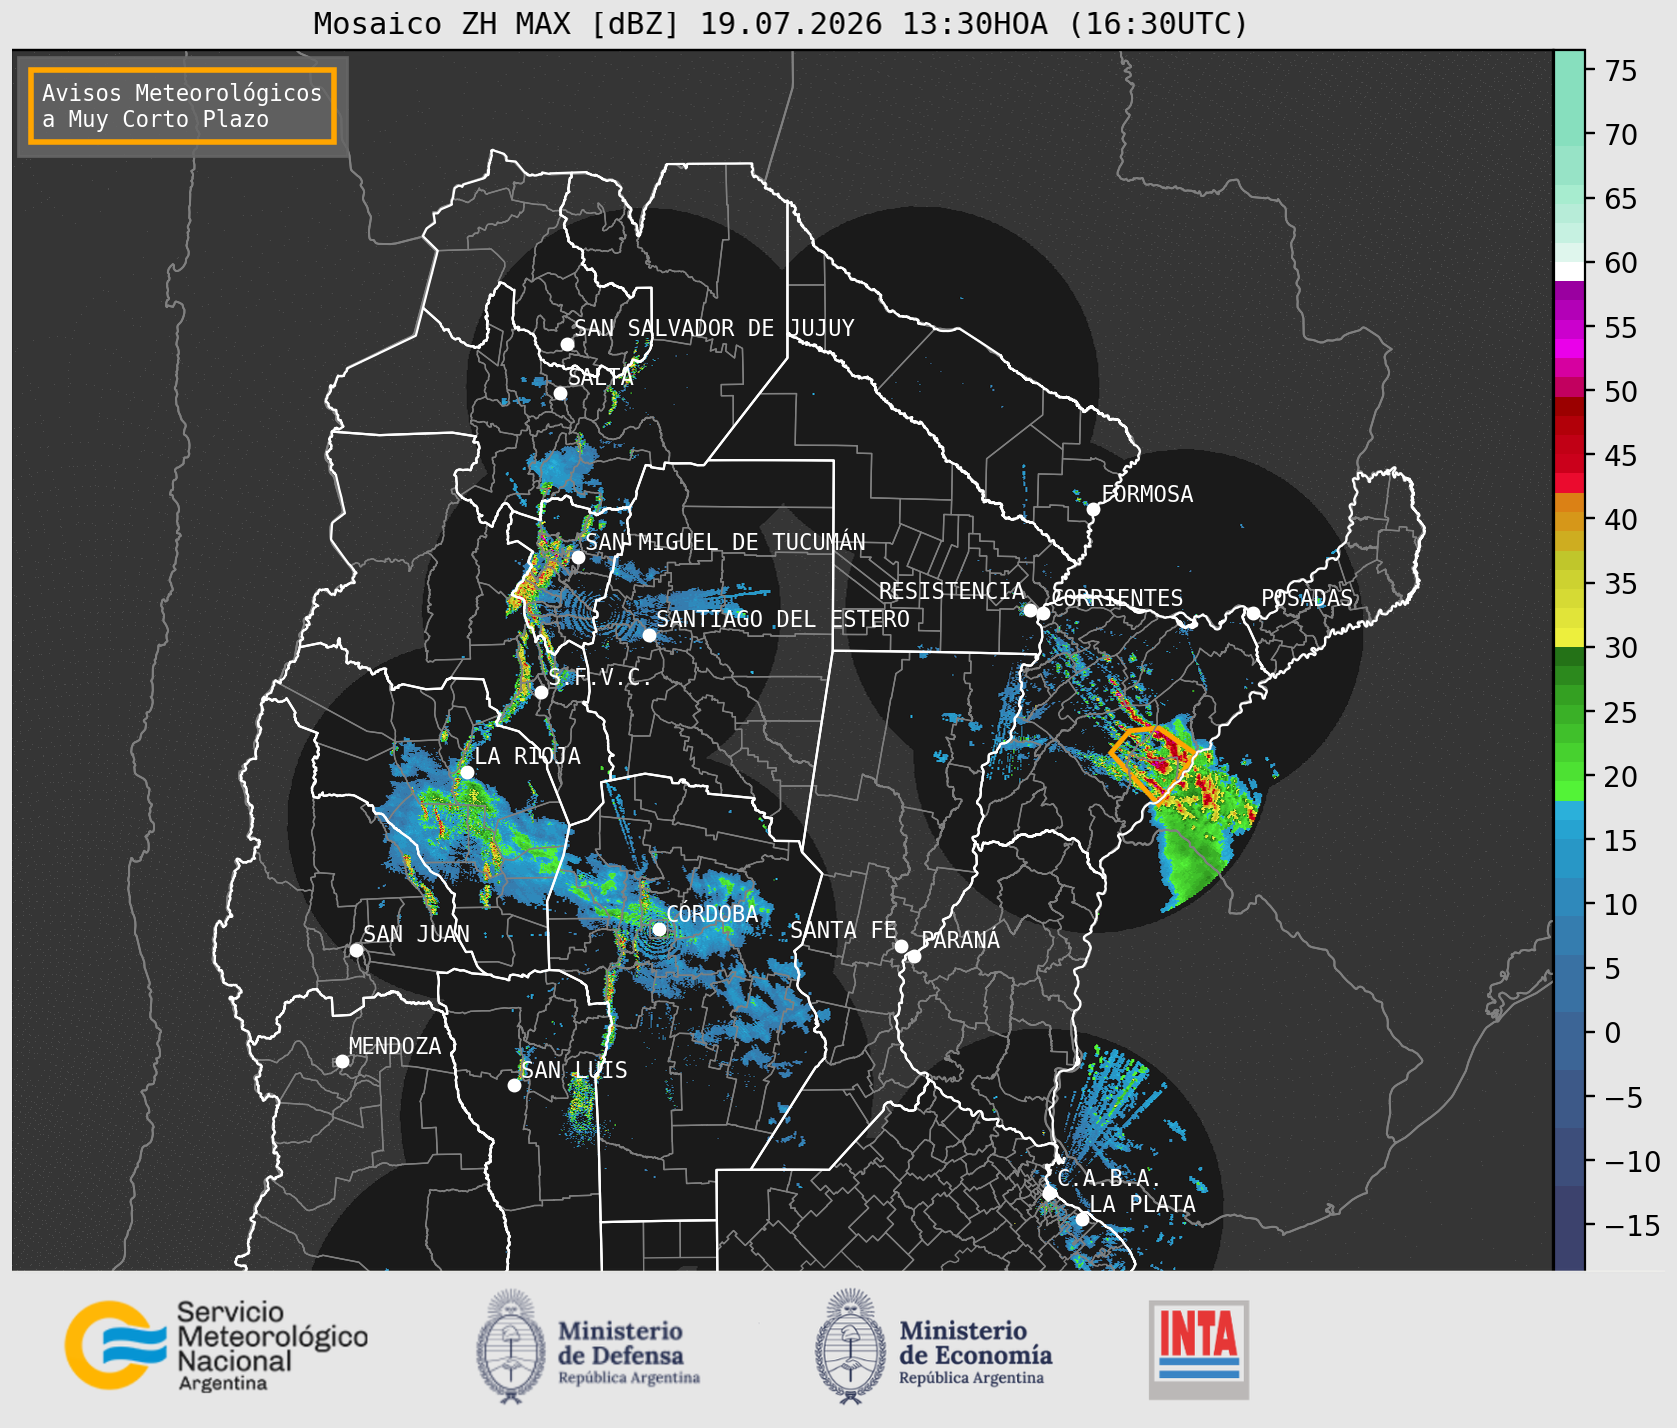The image size is (1677, 1428).
Task: Click the C.A.B.A. city marker dot
Action: [1050, 1194]
